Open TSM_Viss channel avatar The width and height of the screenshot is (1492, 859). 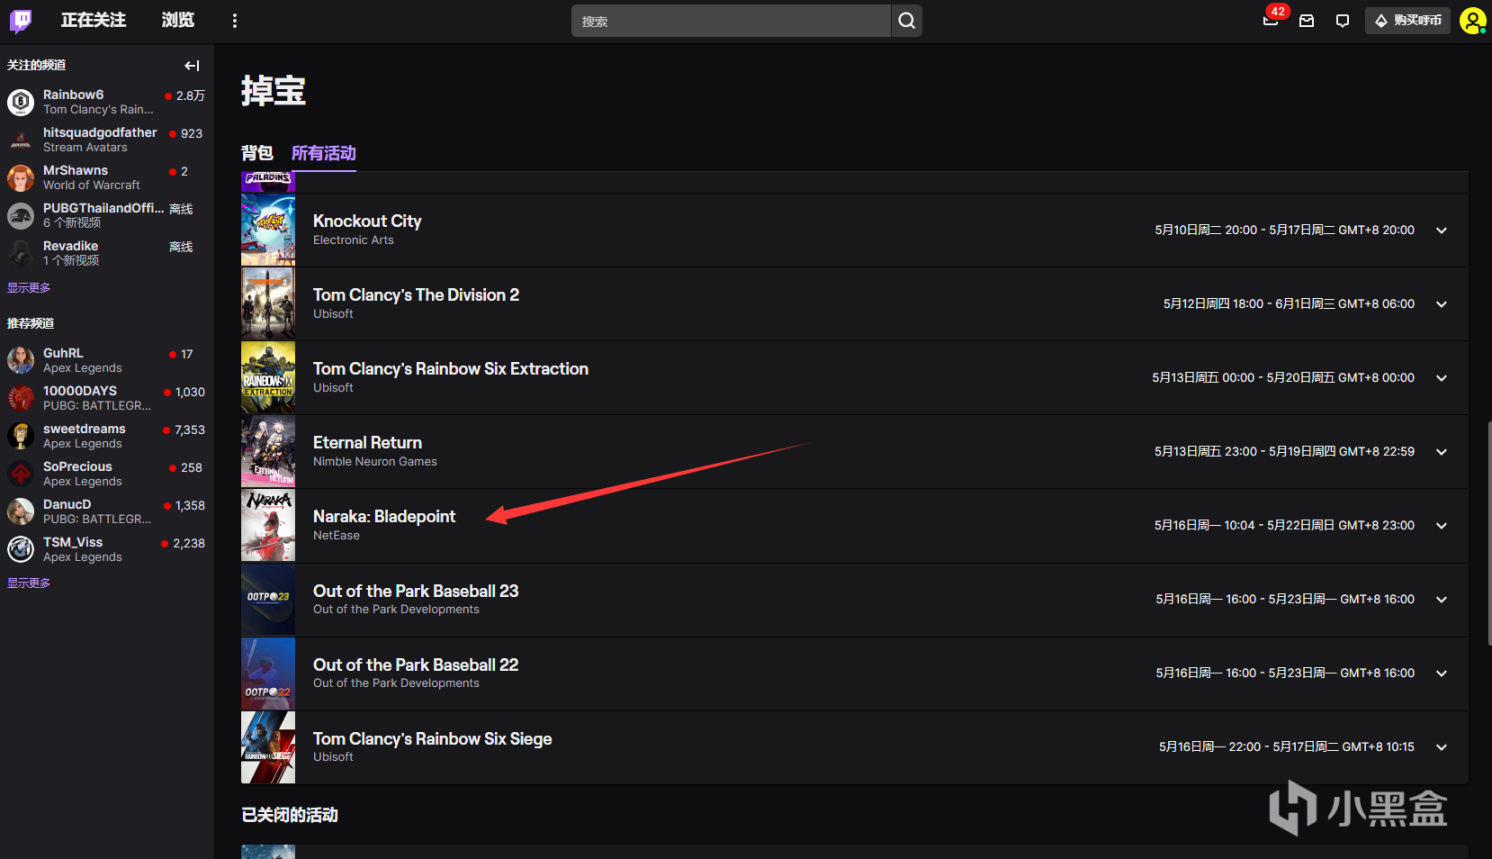click(21, 549)
